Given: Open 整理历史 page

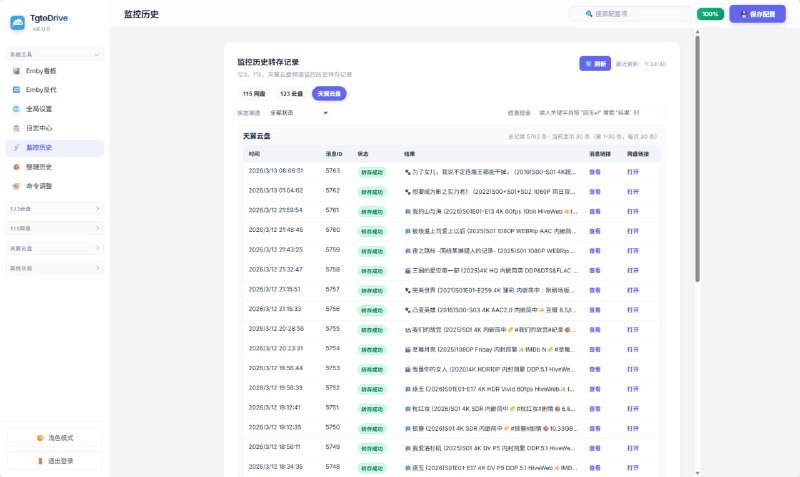Looking at the screenshot, I should pos(55,167).
